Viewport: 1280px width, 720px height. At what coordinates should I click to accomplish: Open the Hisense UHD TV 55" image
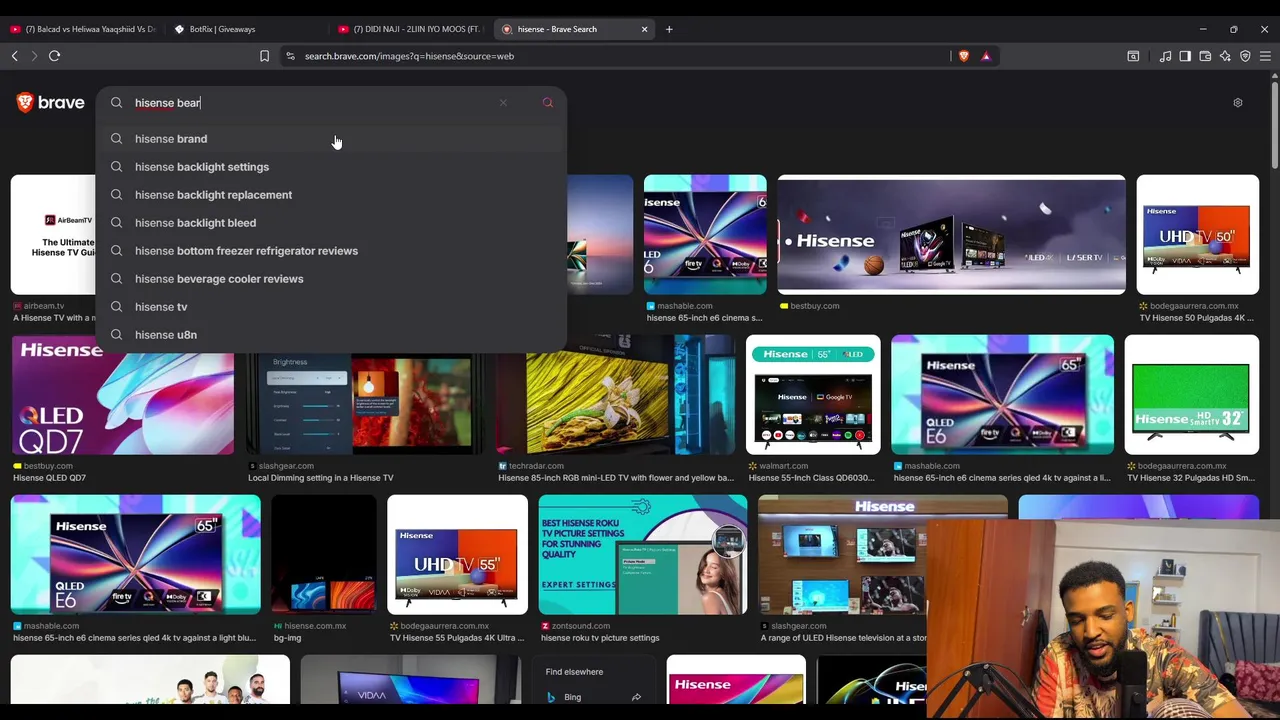point(457,554)
